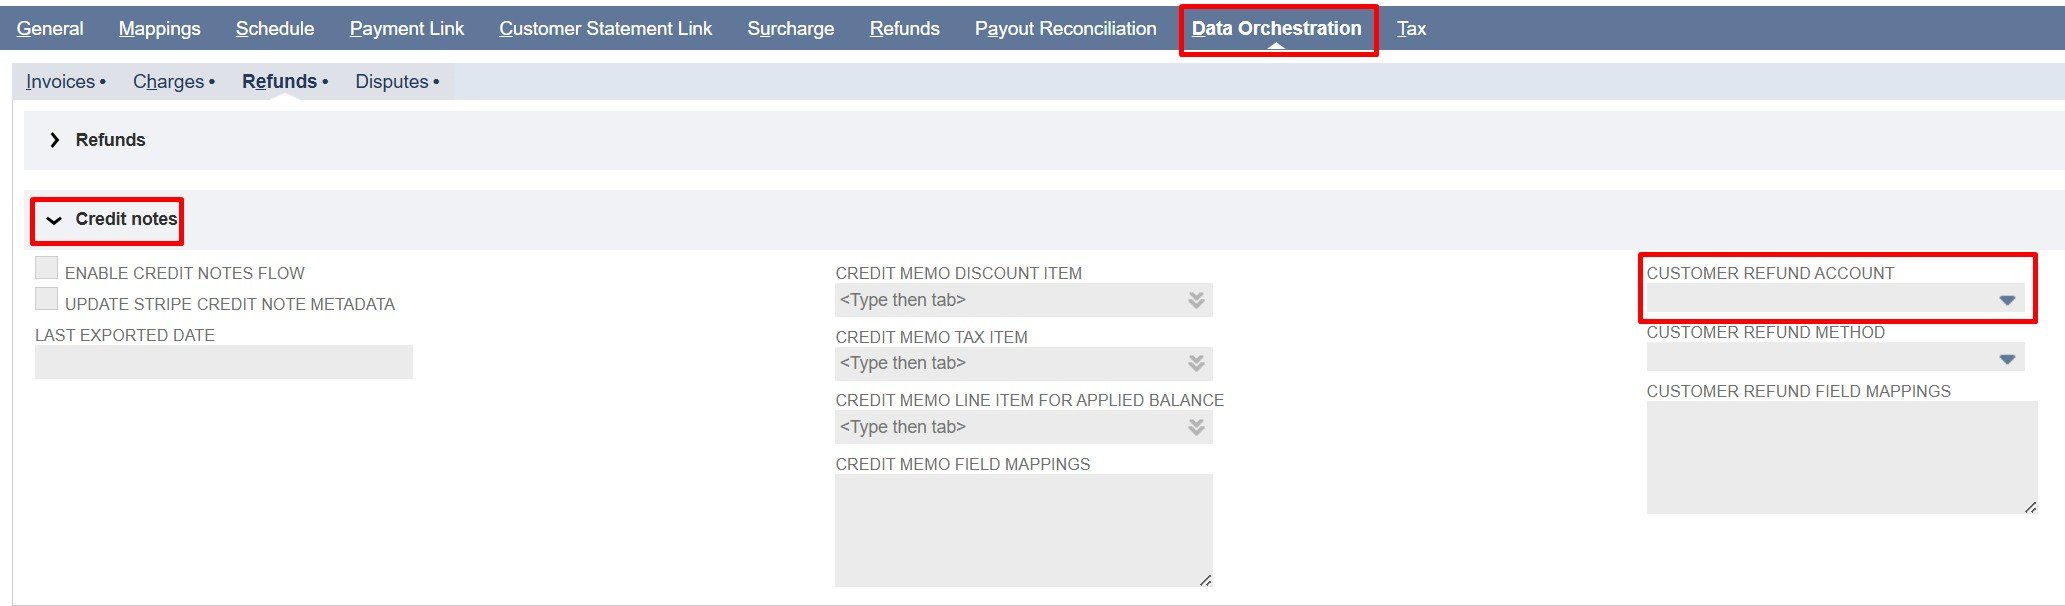Viewport: 2065px width, 606px height.
Task: Go to the Customer Statement Link tab
Action: (605, 29)
